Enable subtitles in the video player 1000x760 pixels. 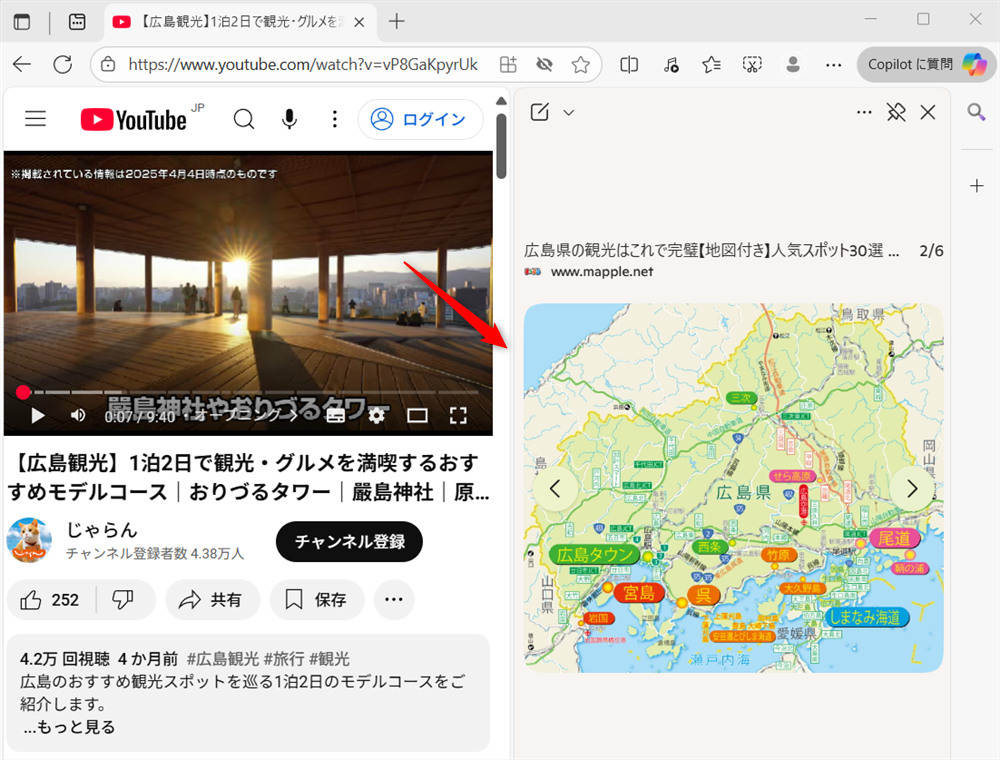tap(335, 415)
